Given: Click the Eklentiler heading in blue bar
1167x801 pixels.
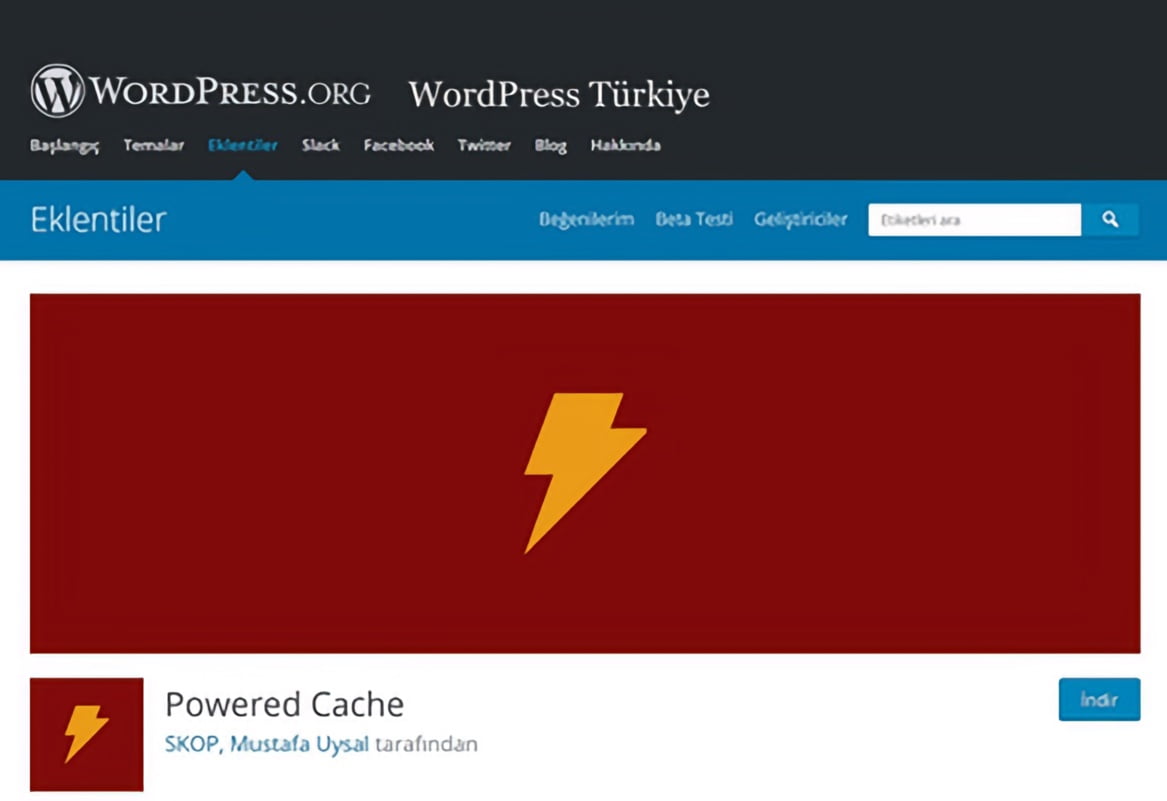Looking at the screenshot, I should pos(98,220).
